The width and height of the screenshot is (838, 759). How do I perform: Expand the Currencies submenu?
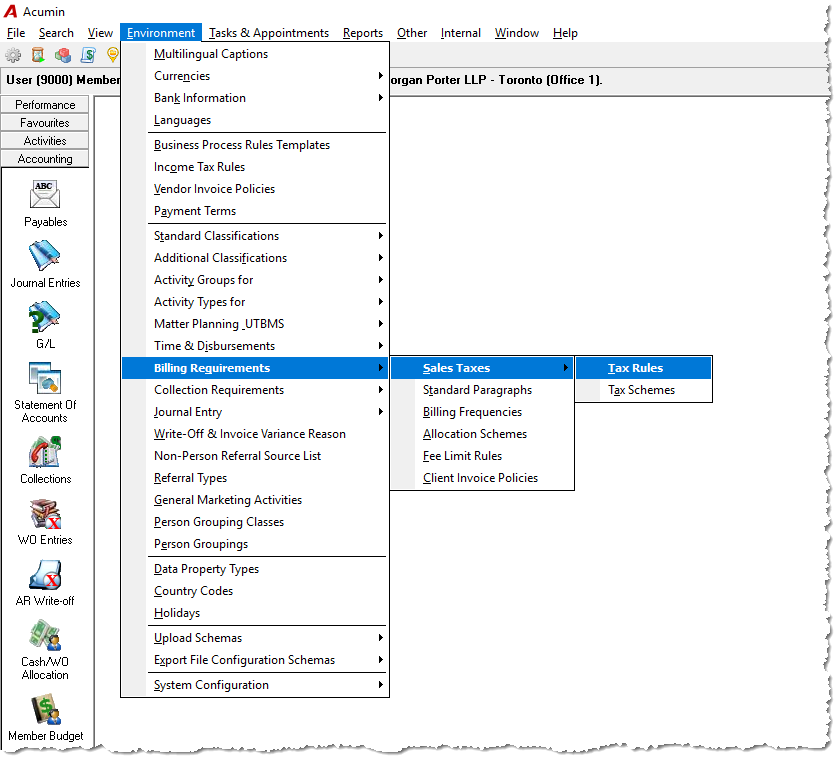tap(254, 76)
